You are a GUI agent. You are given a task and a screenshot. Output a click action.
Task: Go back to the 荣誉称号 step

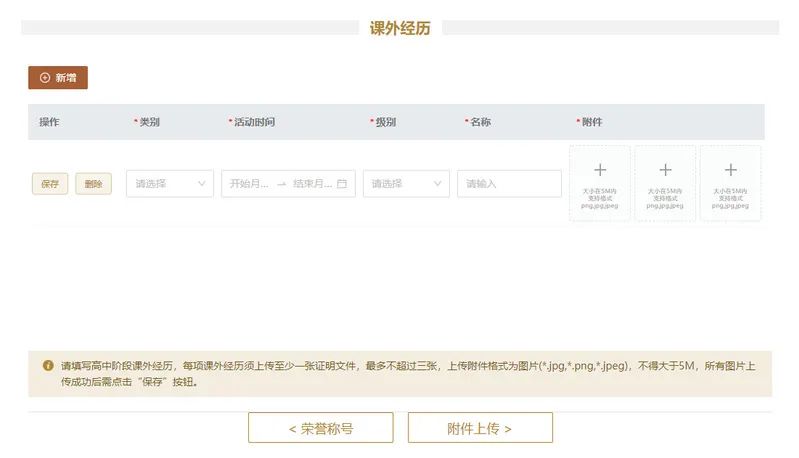click(x=320, y=428)
